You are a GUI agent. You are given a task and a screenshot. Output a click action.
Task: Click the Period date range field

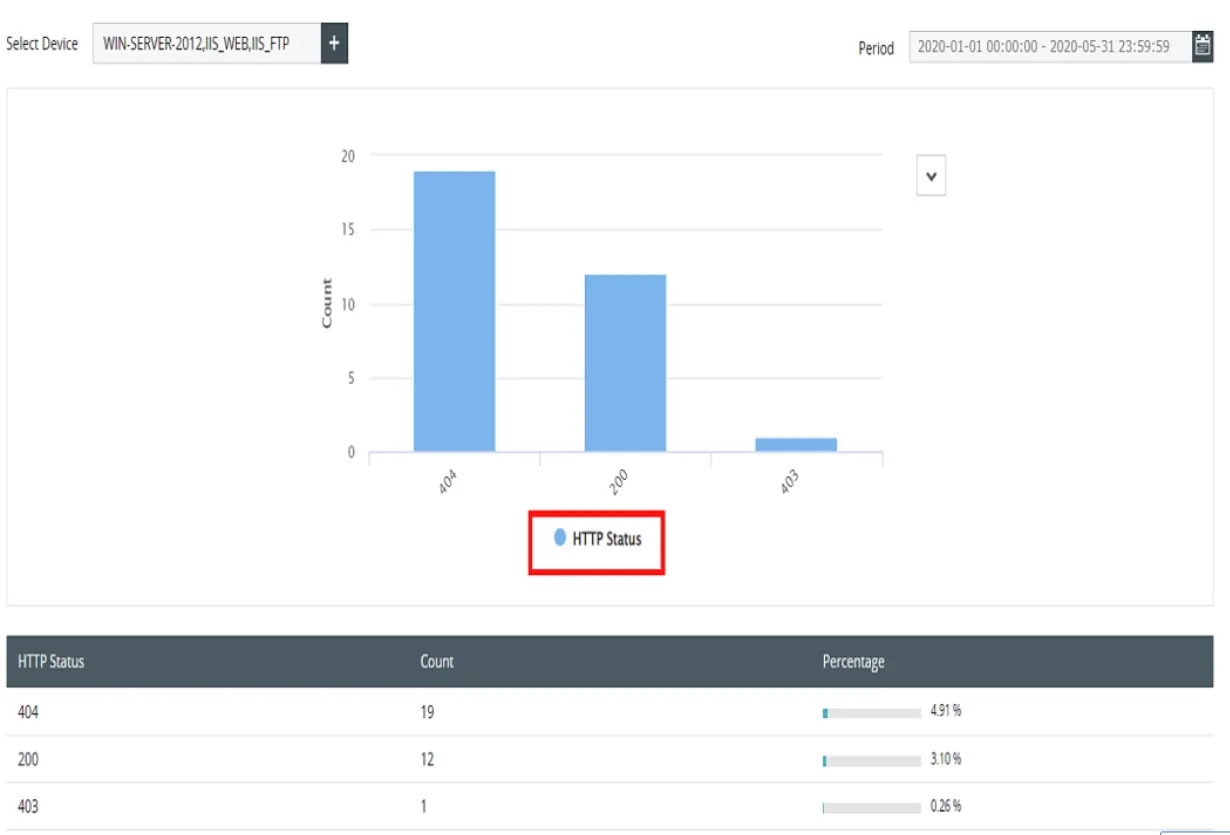[1050, 46]
